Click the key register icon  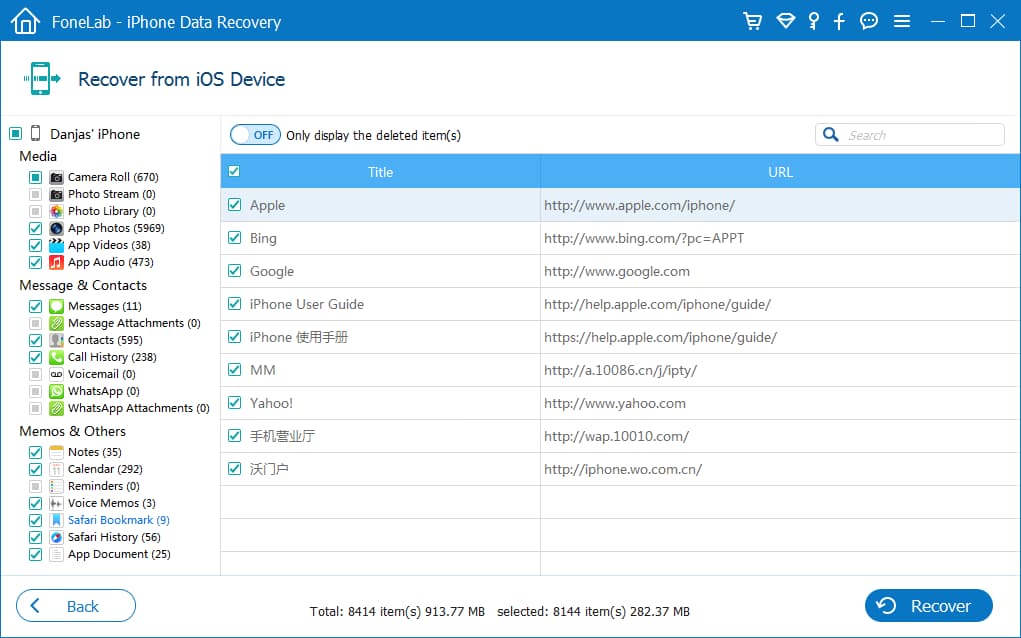[814, 21]
